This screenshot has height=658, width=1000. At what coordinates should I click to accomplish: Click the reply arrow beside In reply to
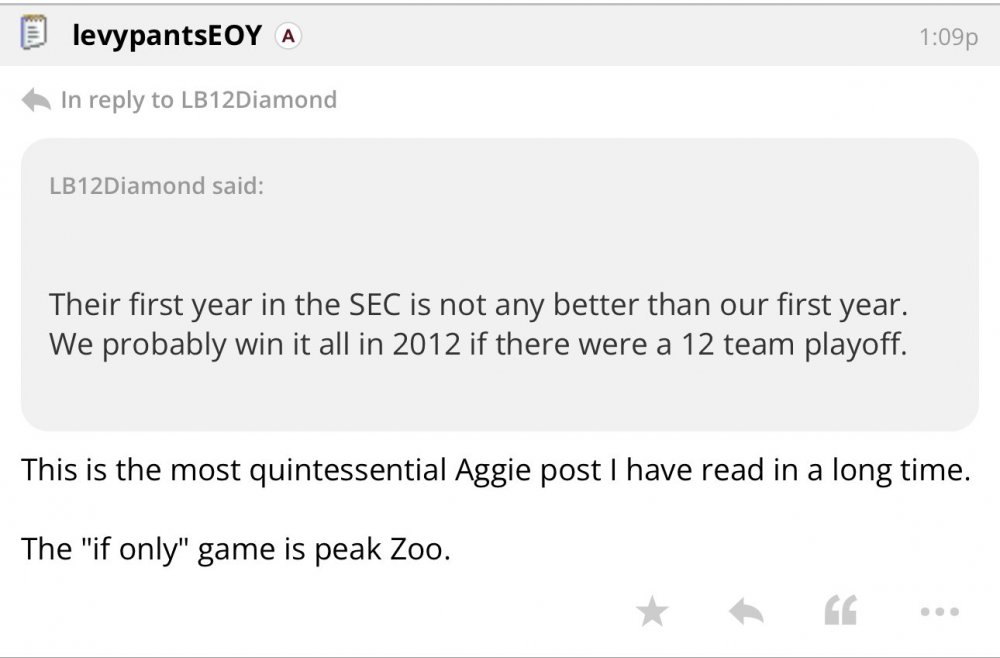pos(36,100)
